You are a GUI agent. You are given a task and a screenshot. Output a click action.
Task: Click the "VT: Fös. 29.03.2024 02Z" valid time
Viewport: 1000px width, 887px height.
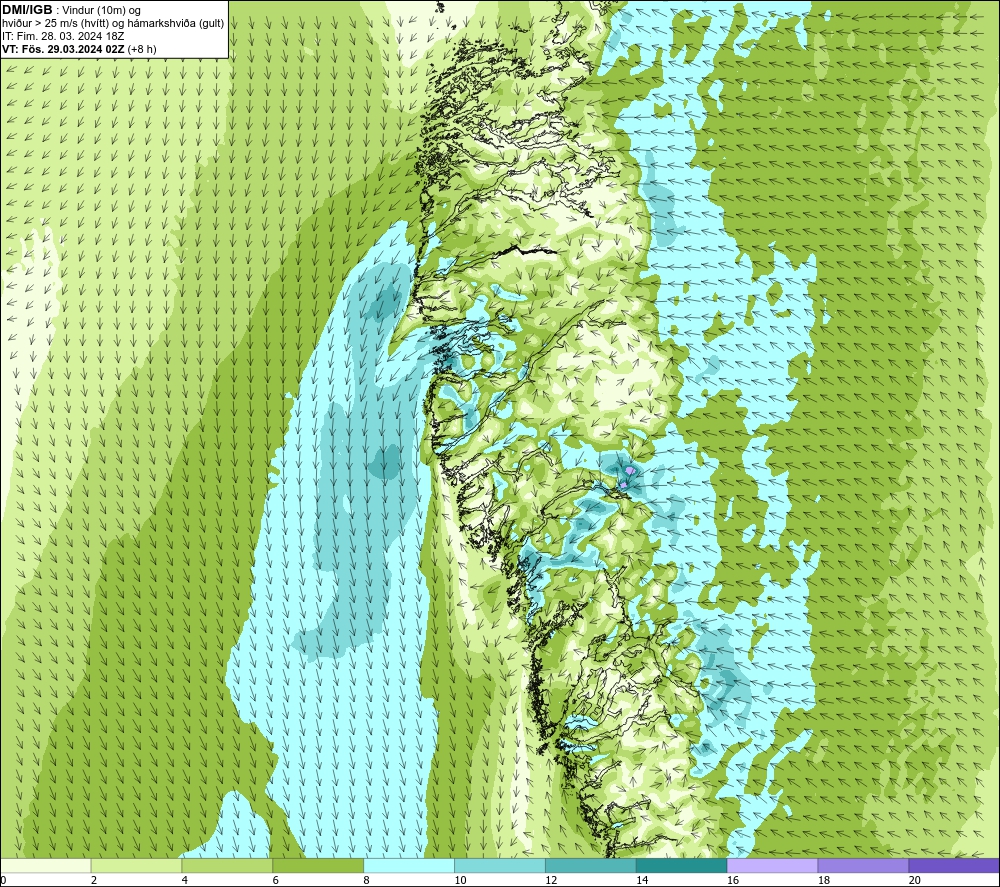pos(64,49)
